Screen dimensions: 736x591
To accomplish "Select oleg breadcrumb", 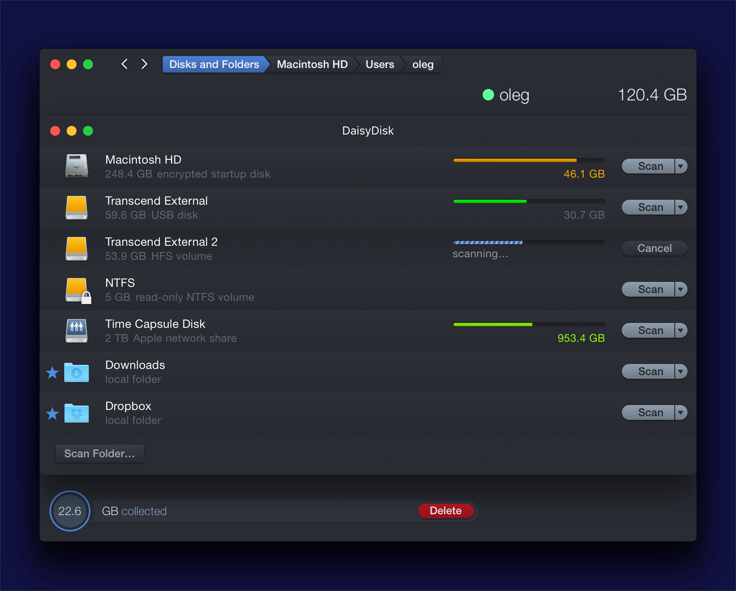I will [423, 64].
